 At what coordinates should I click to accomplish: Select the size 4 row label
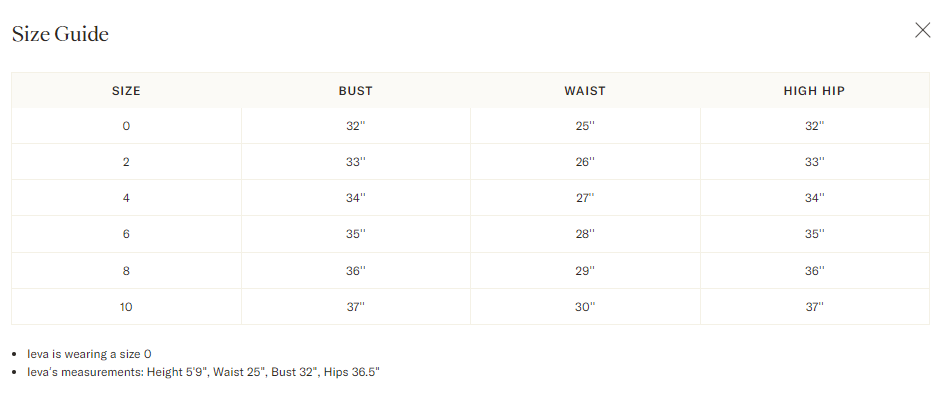point(126,198)
